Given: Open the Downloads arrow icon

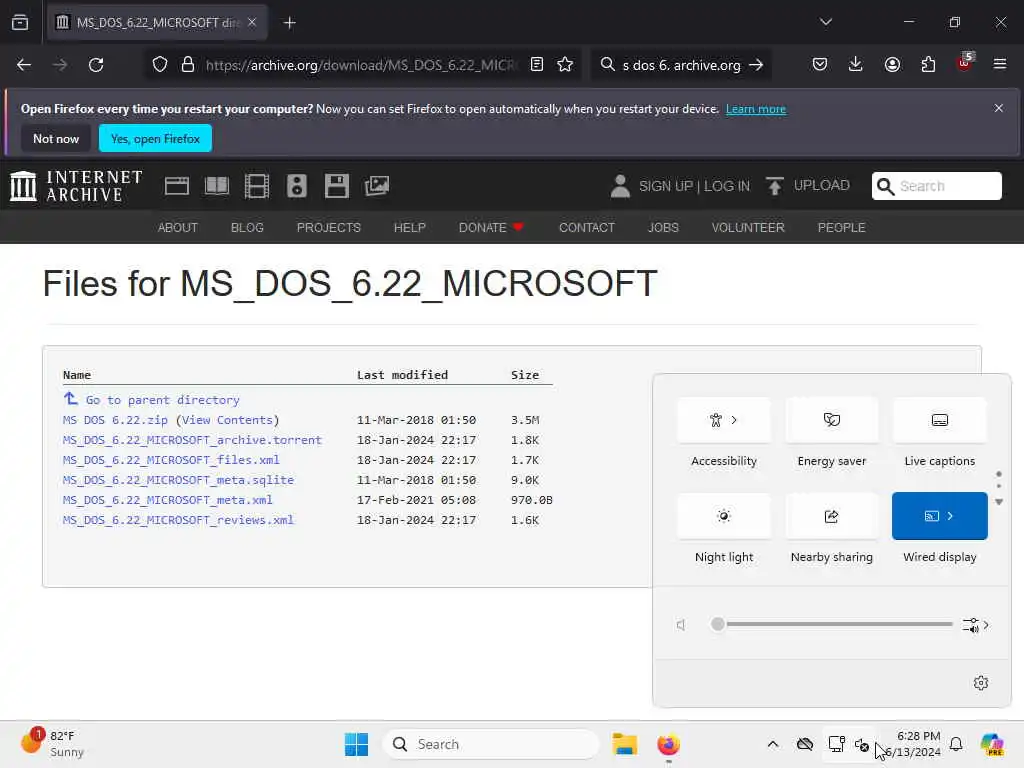Looking at the screenshot, I should click(x=856, y=65).
